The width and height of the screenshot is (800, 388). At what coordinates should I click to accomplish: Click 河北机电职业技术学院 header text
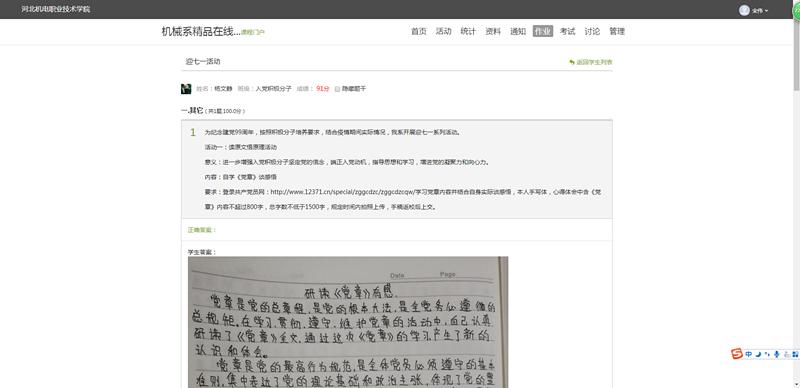pos(56,9)
